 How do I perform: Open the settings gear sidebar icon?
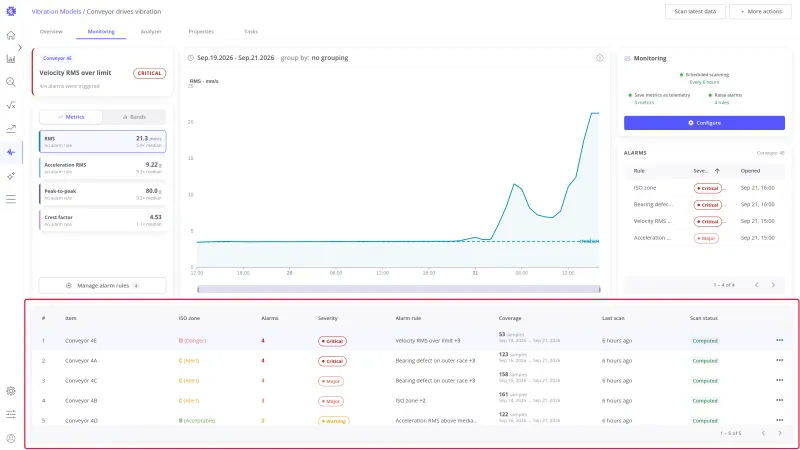[11, 391]
